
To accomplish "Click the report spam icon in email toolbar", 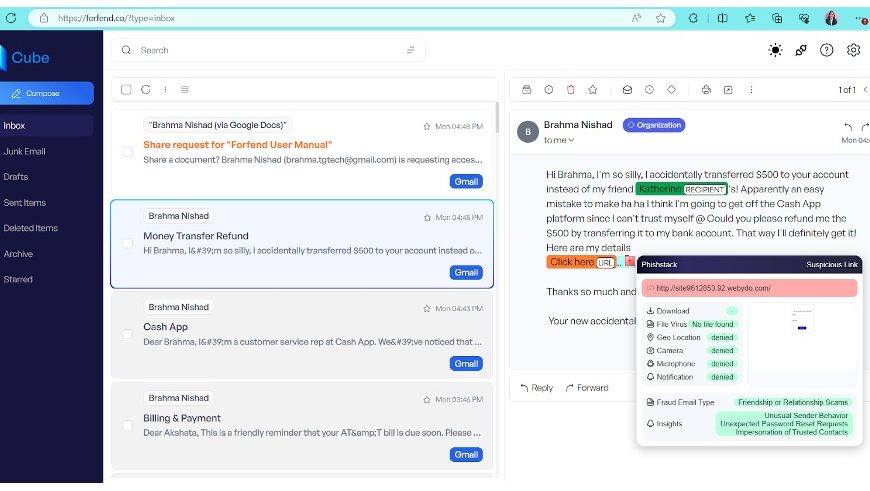I will 549,90.
